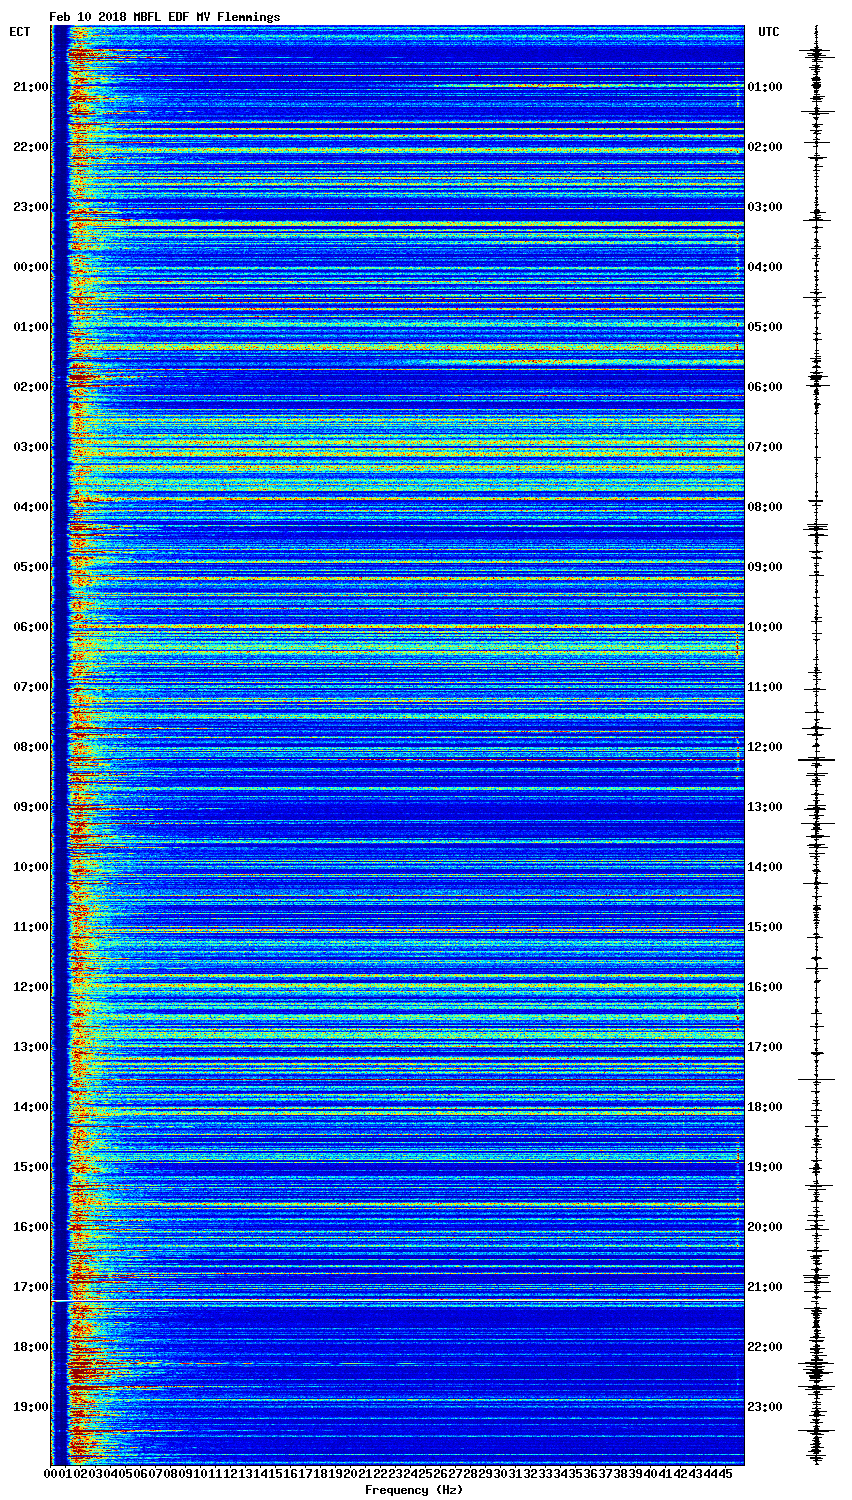Click the 00:00 time label
852x1500 pixels.
coord(31,267)
